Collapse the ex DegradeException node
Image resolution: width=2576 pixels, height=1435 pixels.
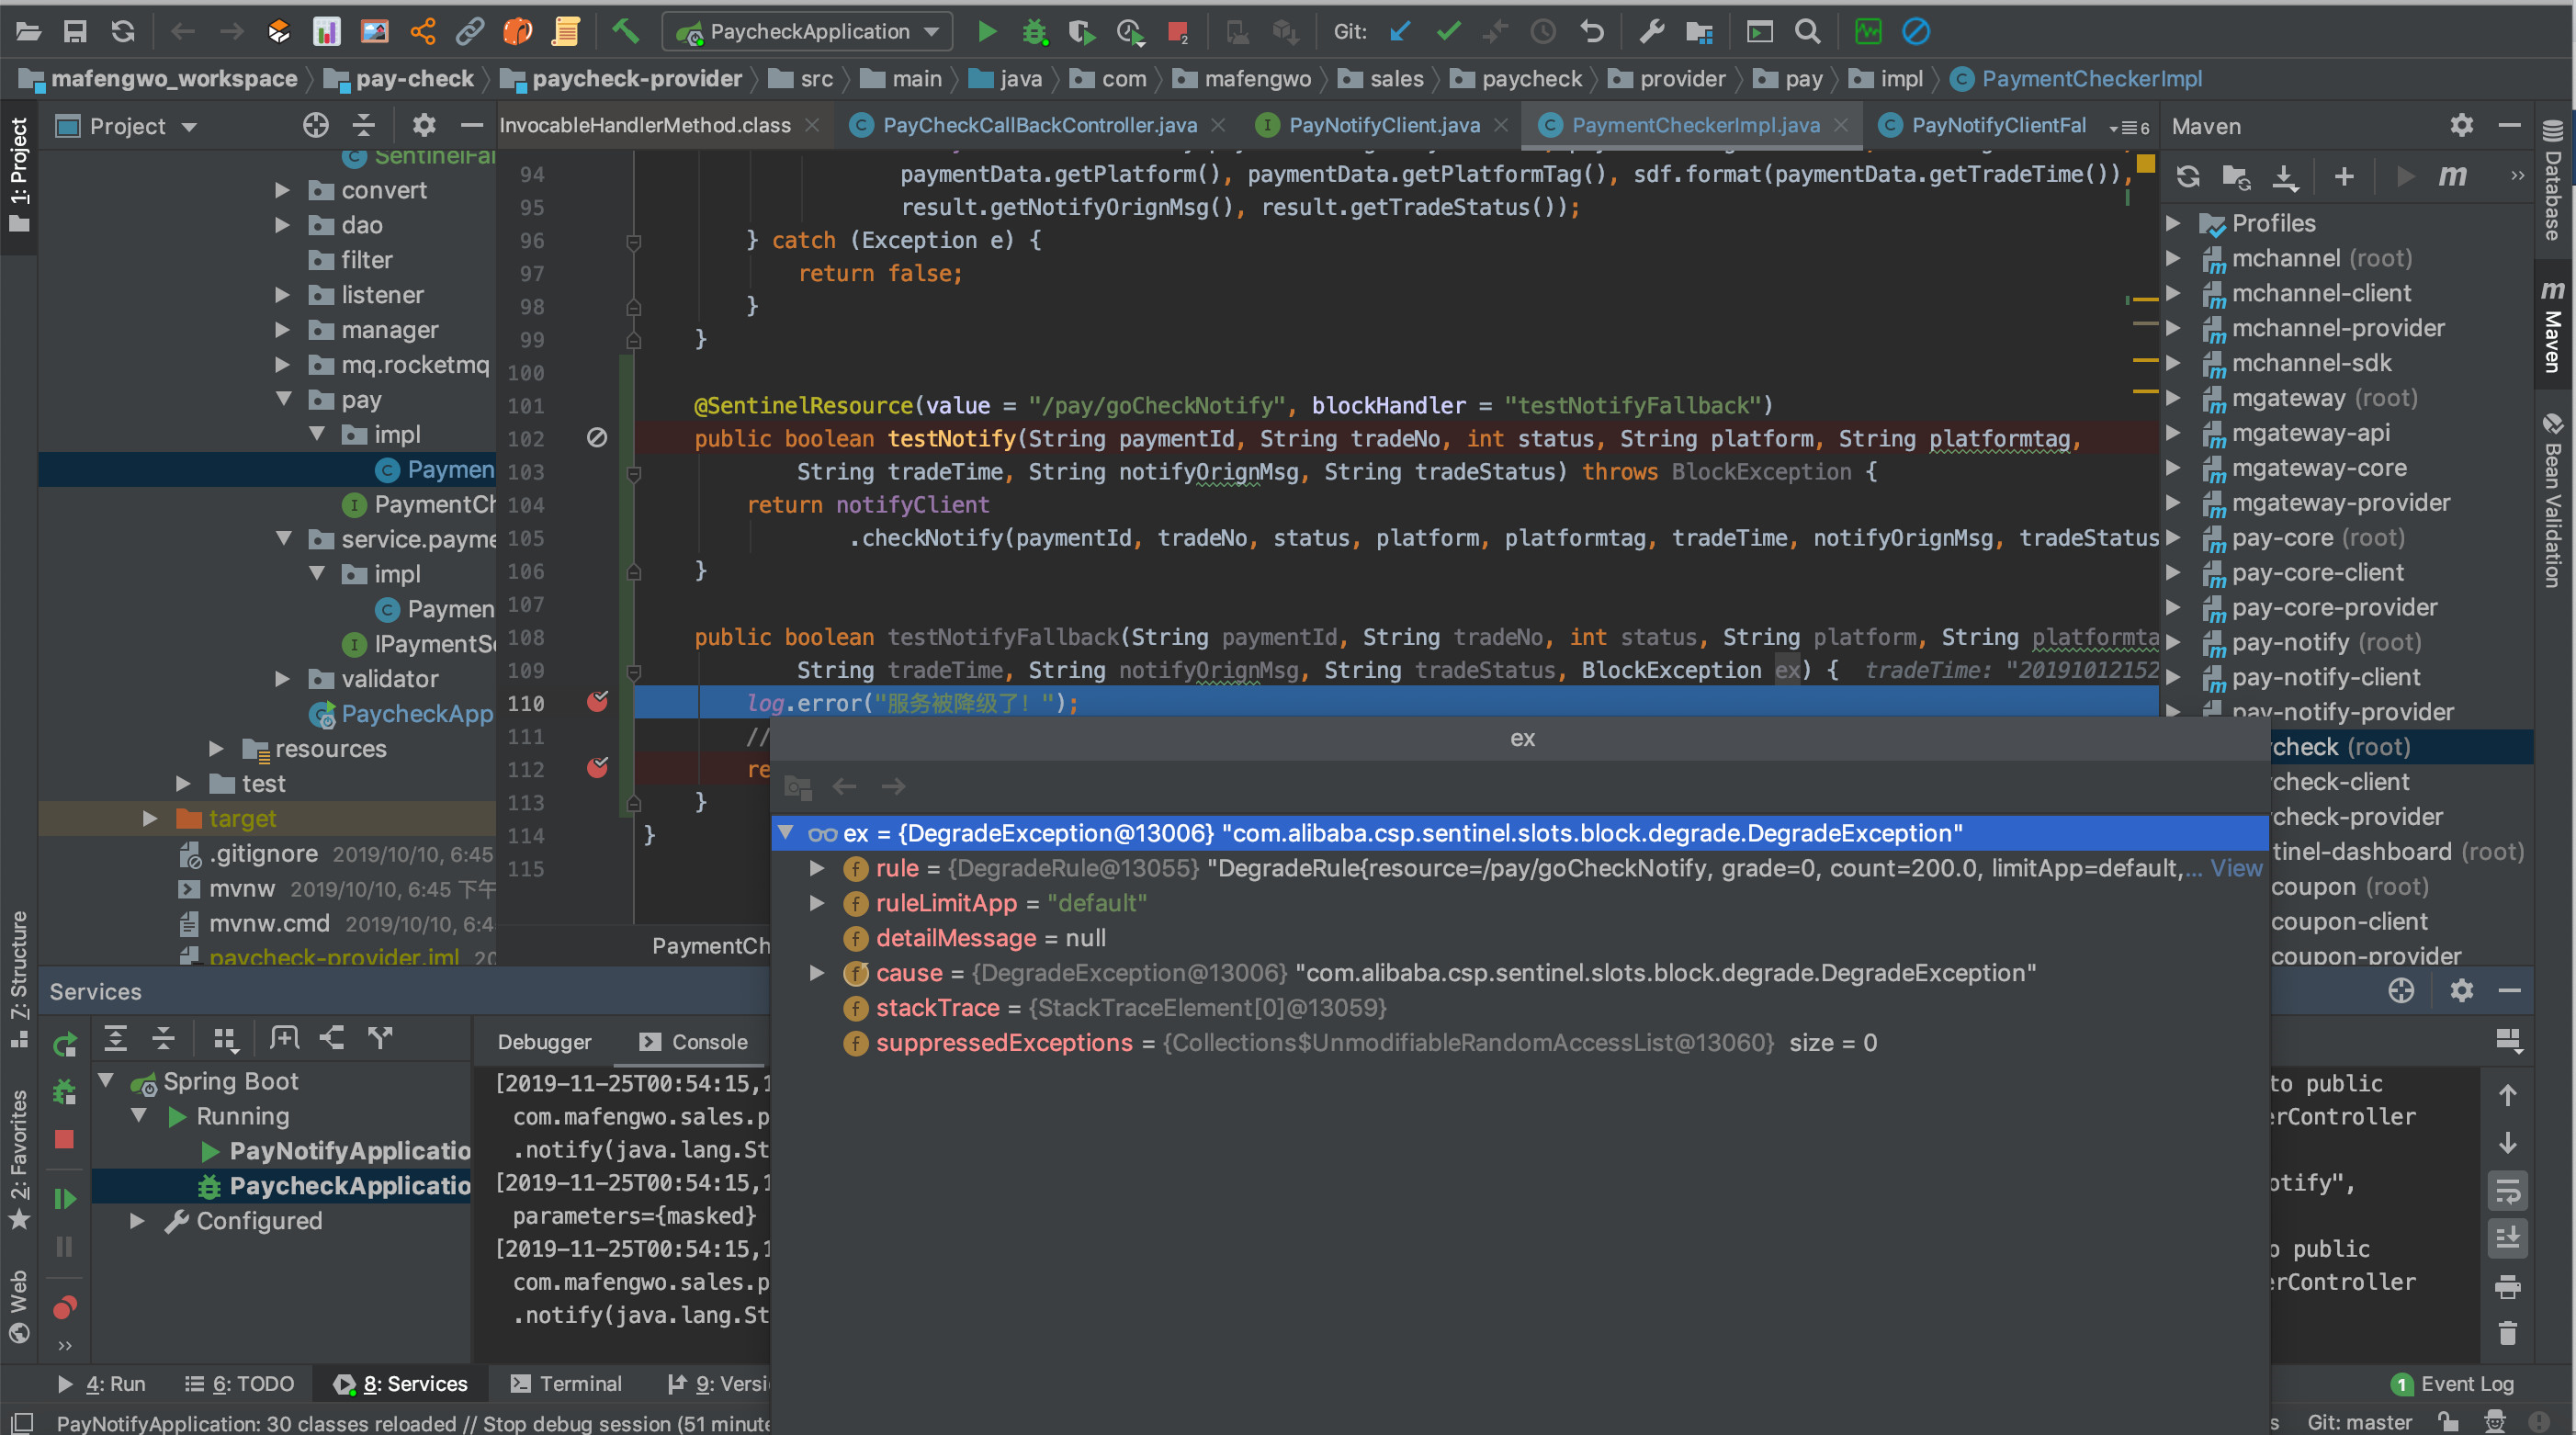[x=787, y=833]
